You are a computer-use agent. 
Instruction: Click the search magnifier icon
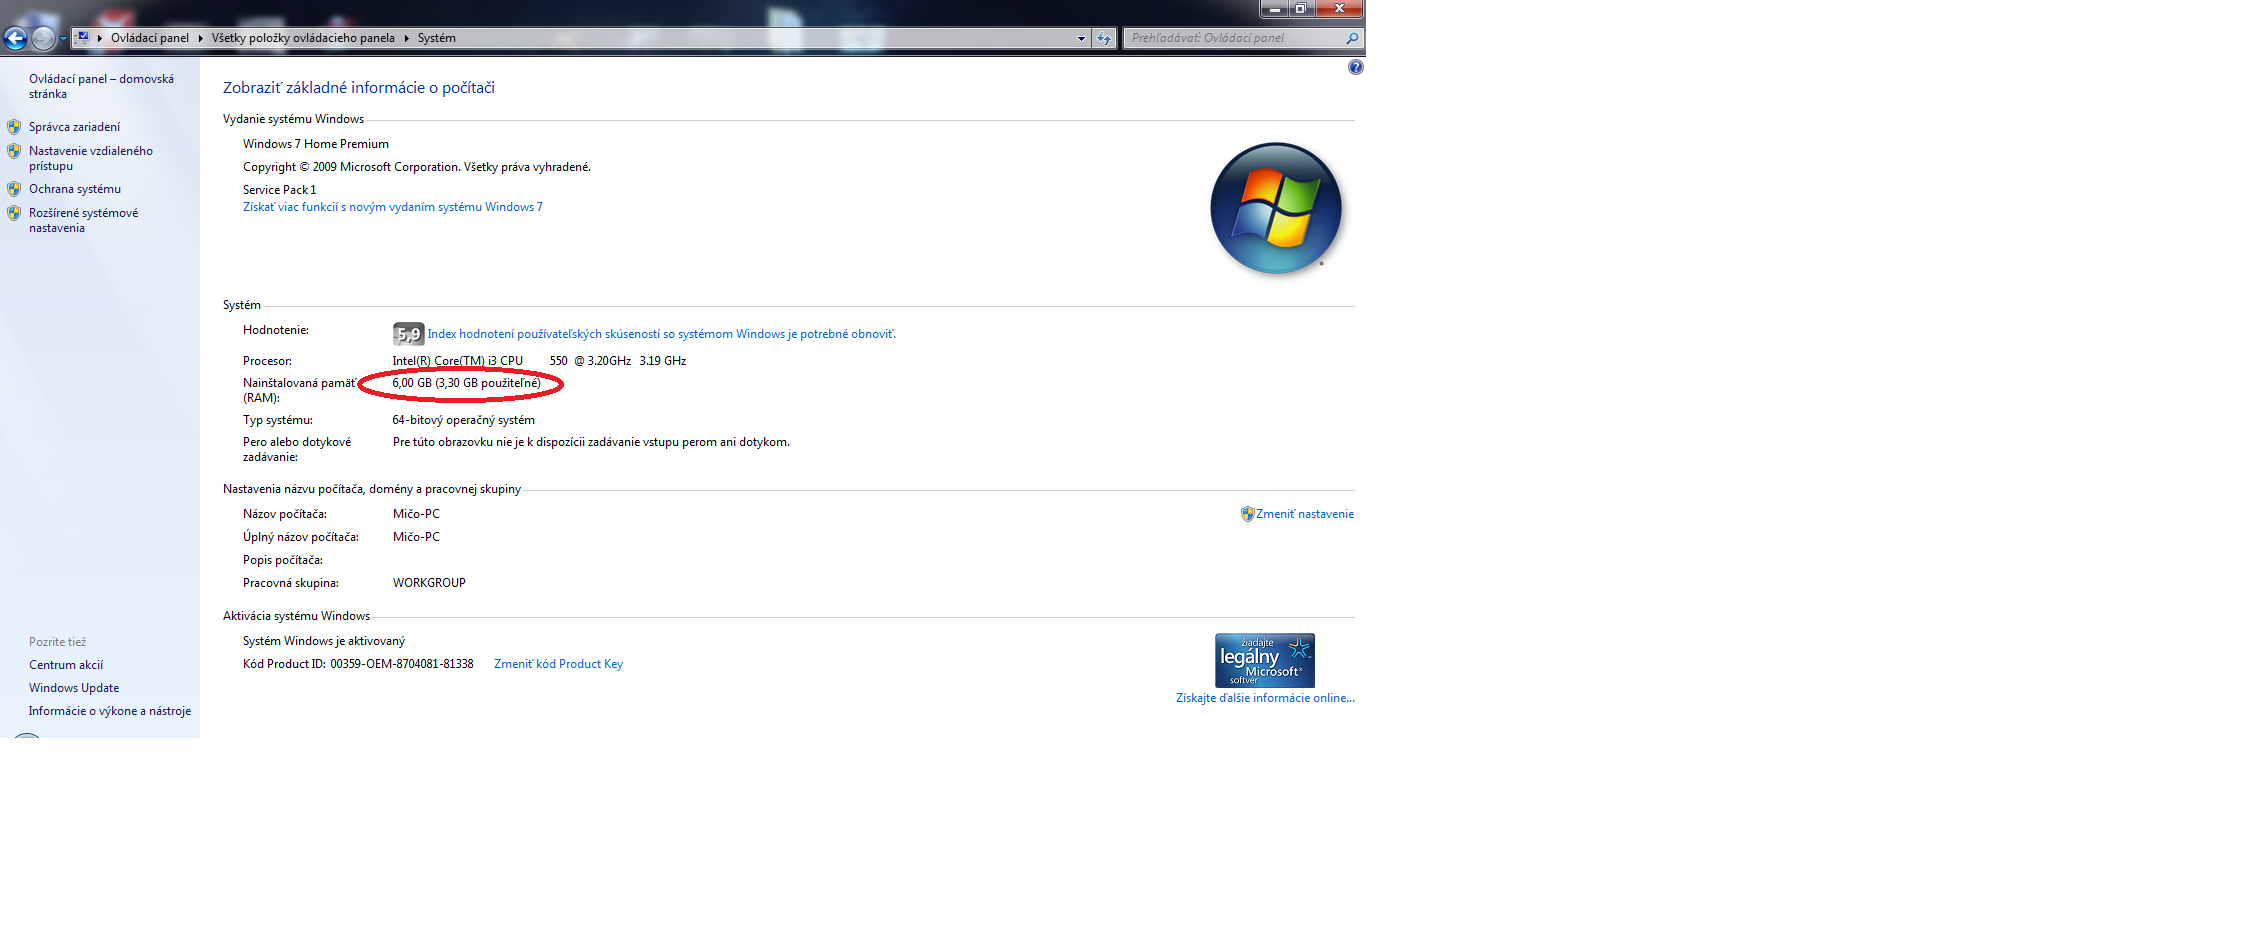pos(1352,38)
